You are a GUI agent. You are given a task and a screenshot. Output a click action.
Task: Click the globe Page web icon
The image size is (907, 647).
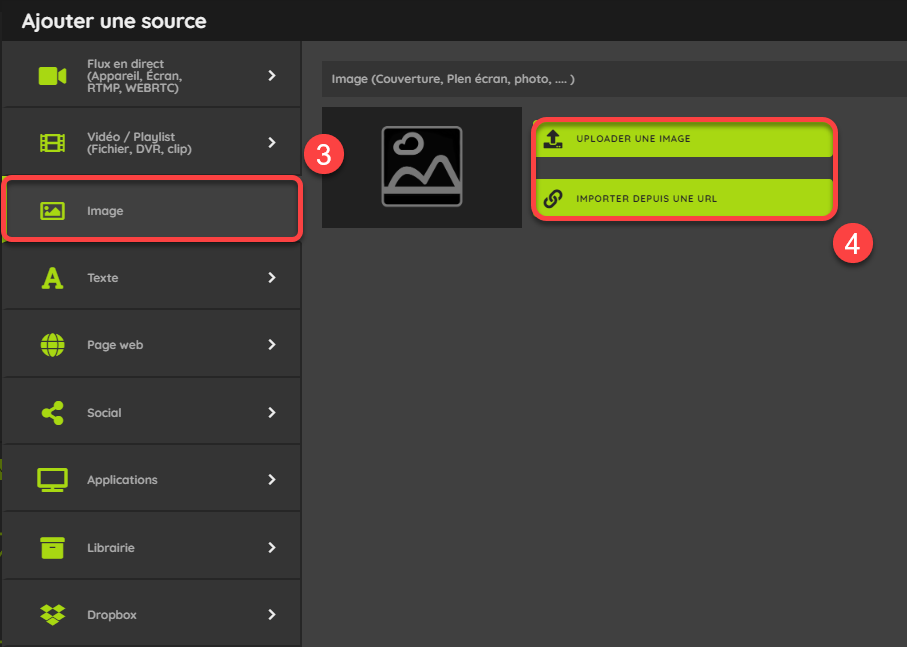(x=52, y=345)
